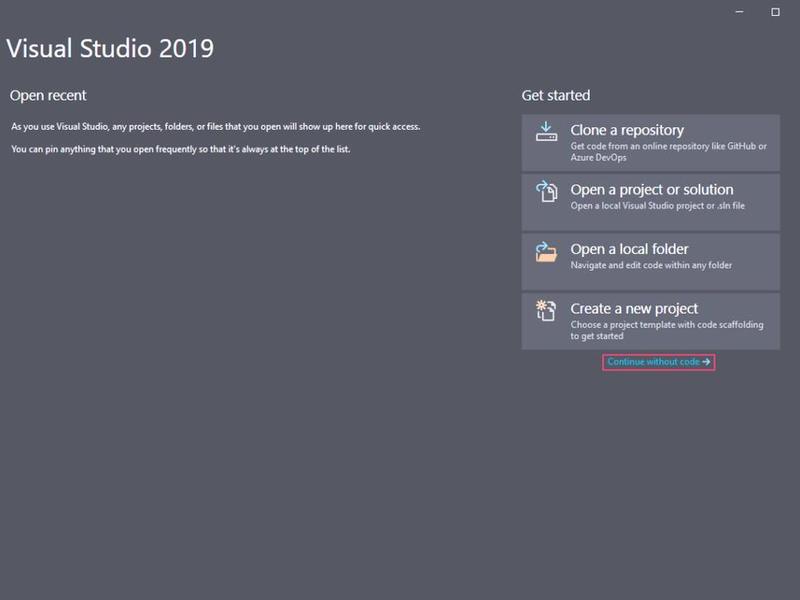
Task: Open the Clone a repository card title
Action: (x=627, y=130)
